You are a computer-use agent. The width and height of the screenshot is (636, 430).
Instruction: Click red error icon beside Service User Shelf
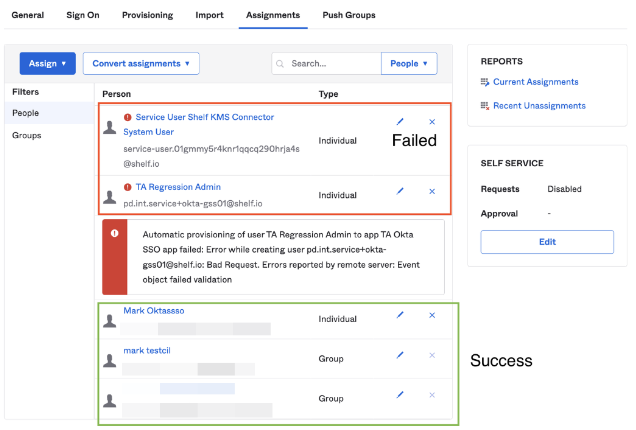[127, 117]
